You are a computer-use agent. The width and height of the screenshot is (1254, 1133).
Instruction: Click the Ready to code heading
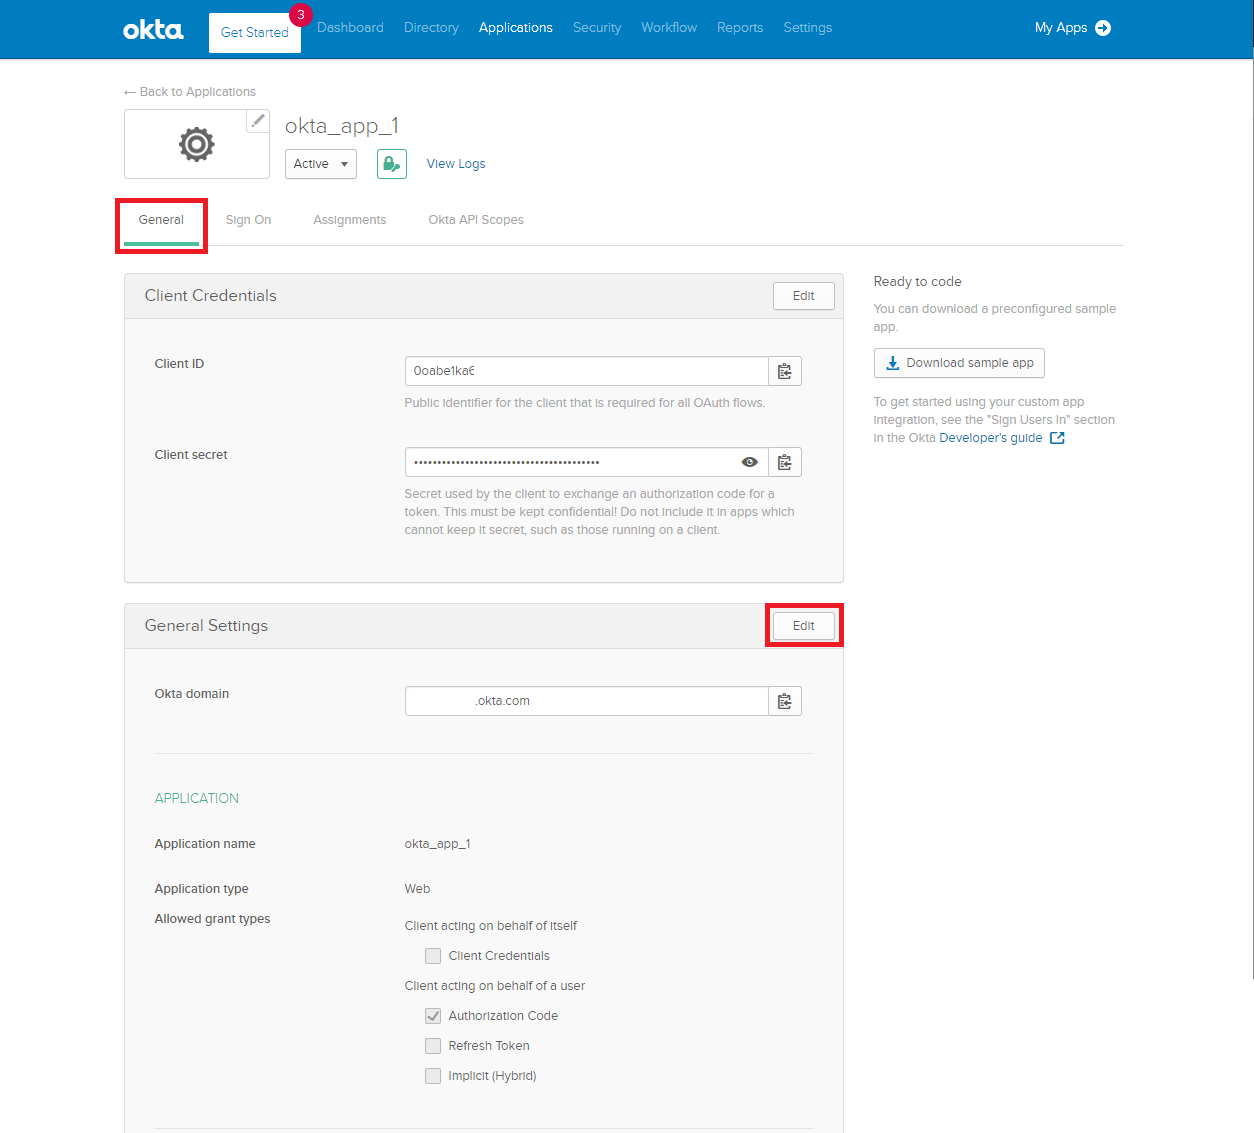coord(917,282)
